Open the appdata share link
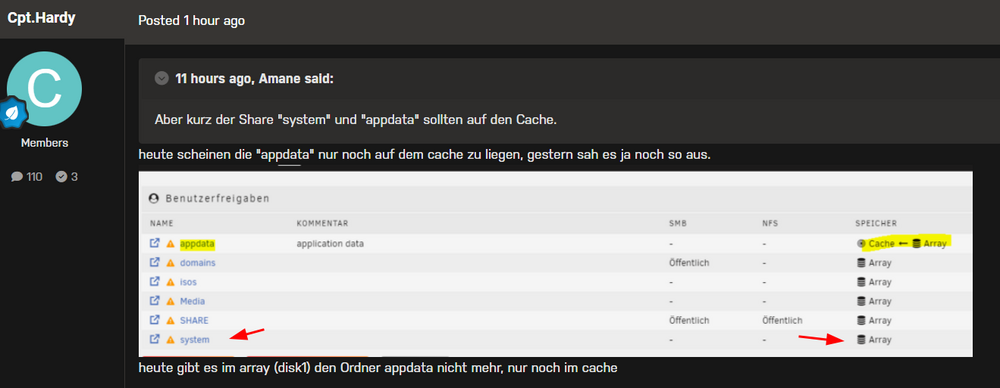 197,244
